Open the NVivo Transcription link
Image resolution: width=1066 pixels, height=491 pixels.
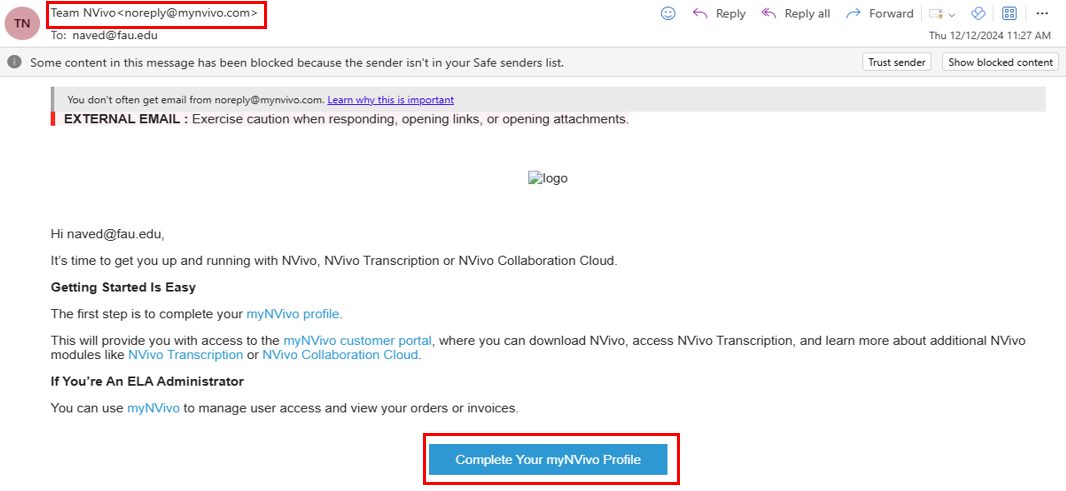(x=185, y=355)
